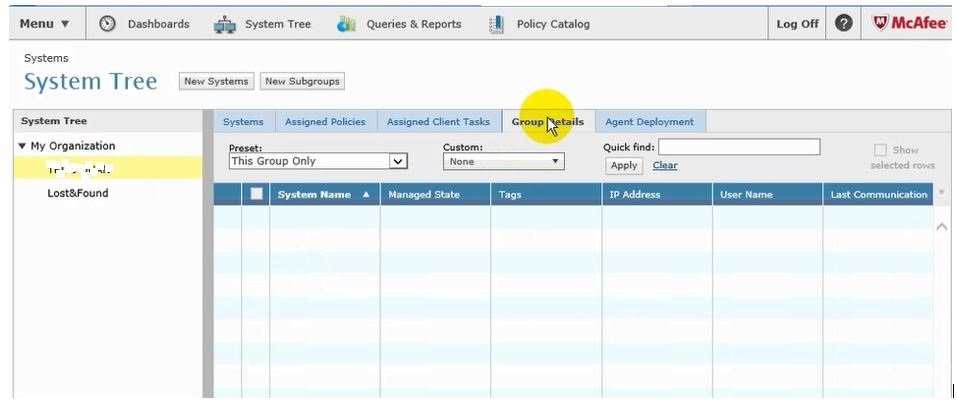Click the System Name sort arrow
The height and width of the screenshot is (400, 957).
[x=366, y=195]
